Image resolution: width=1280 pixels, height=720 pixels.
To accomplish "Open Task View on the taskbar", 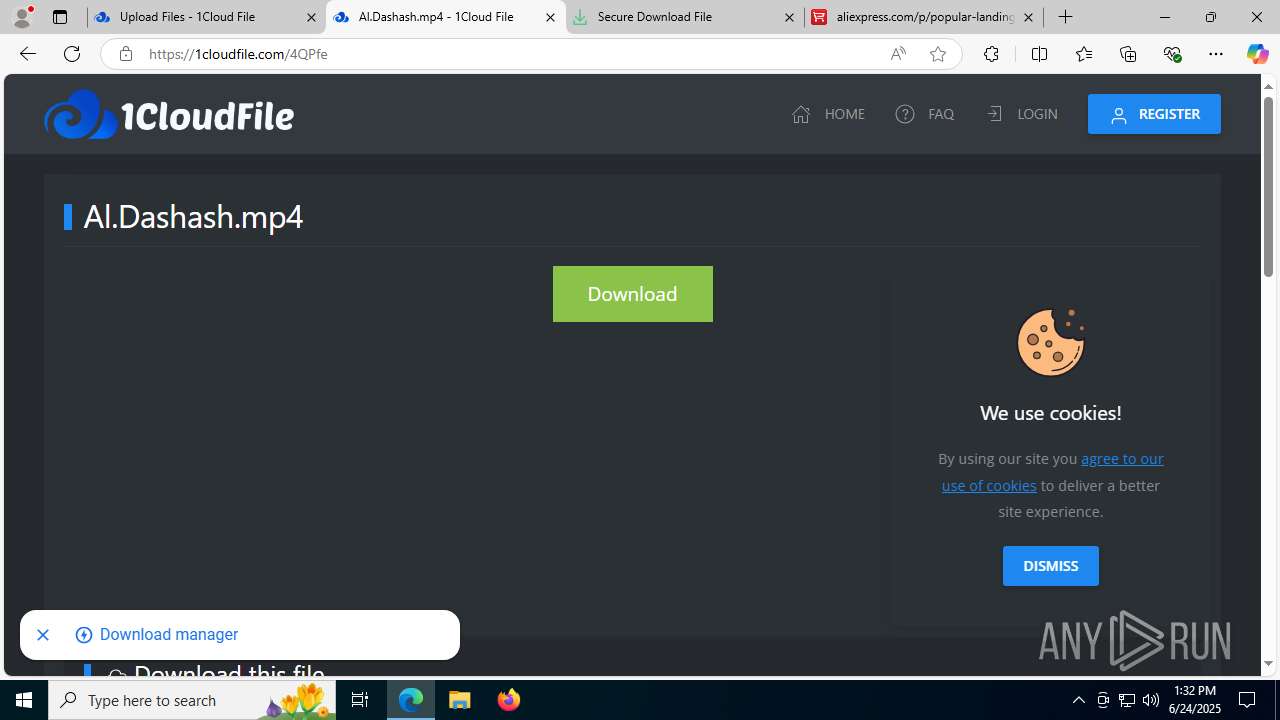I will click(x=360, y=700).
